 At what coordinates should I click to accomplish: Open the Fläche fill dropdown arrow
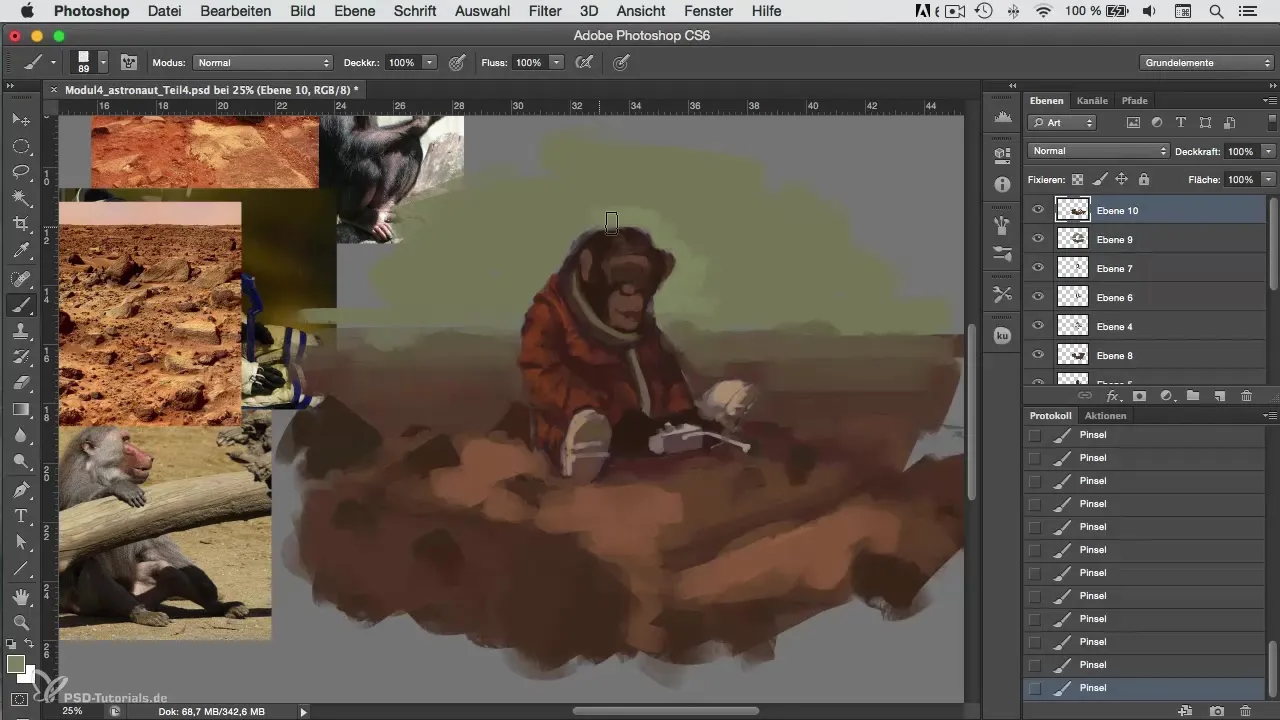[x=1268, y=180]
